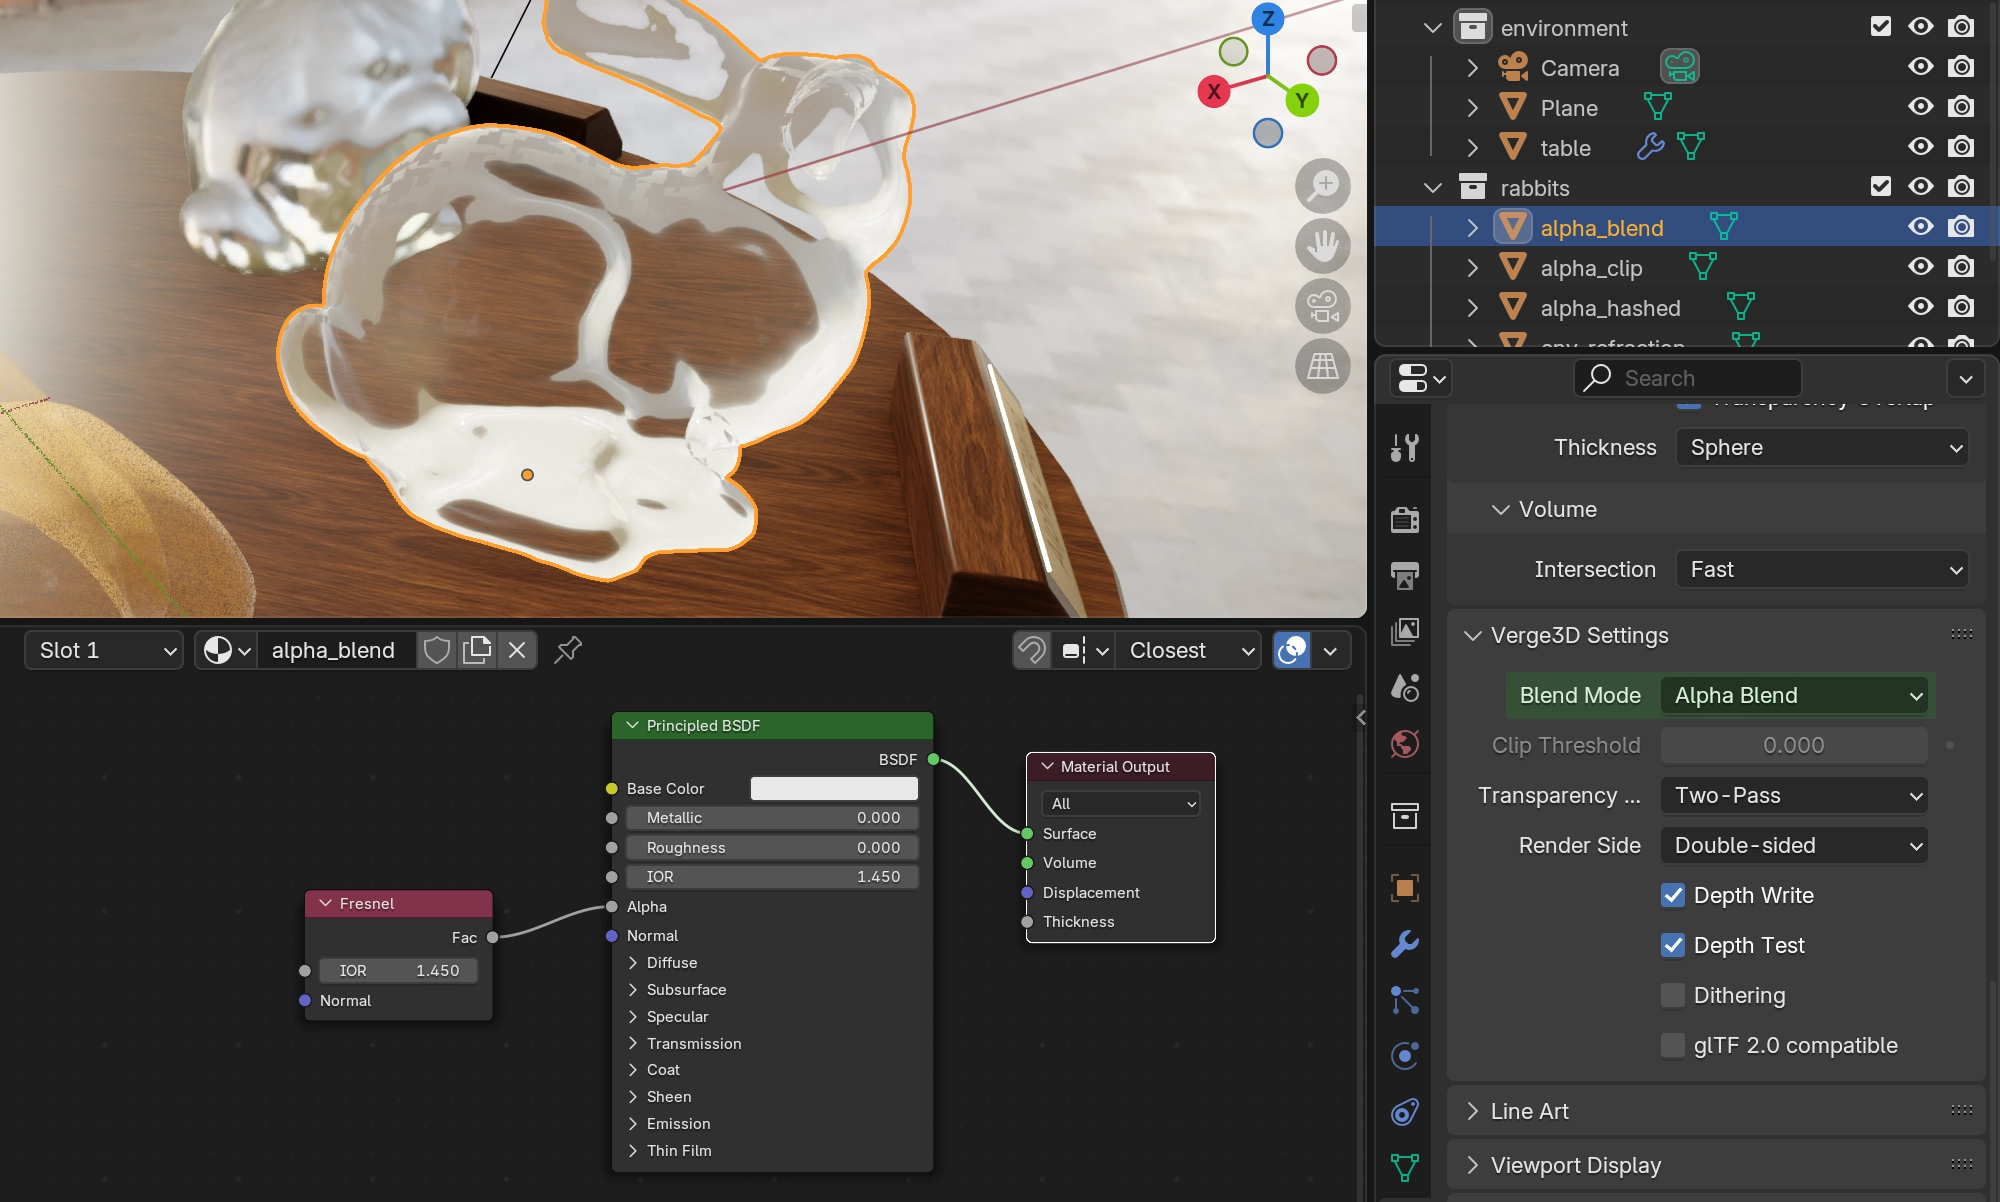The height and width of the screenshot is (1202, 2000).
Task: Click IOR input field on Fresnel node
Action: coord(400,969)
